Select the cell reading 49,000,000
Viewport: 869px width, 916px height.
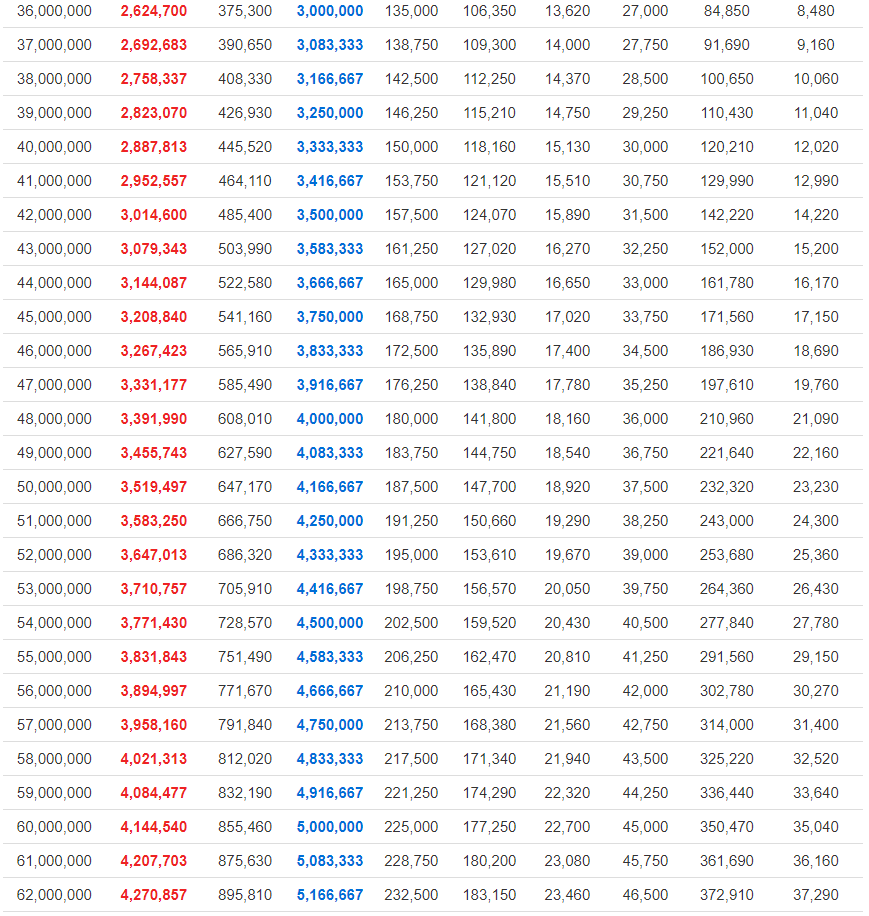(54, 453)
